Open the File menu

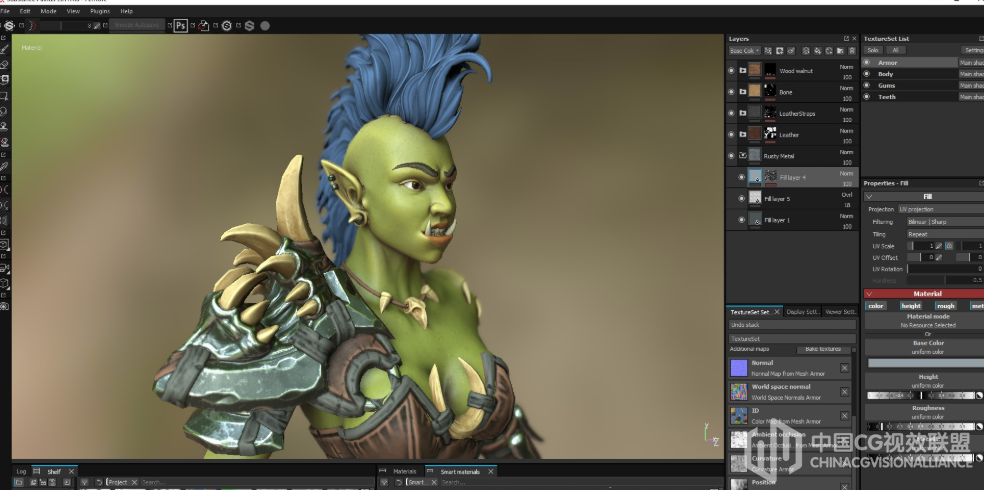click(4, 11)
